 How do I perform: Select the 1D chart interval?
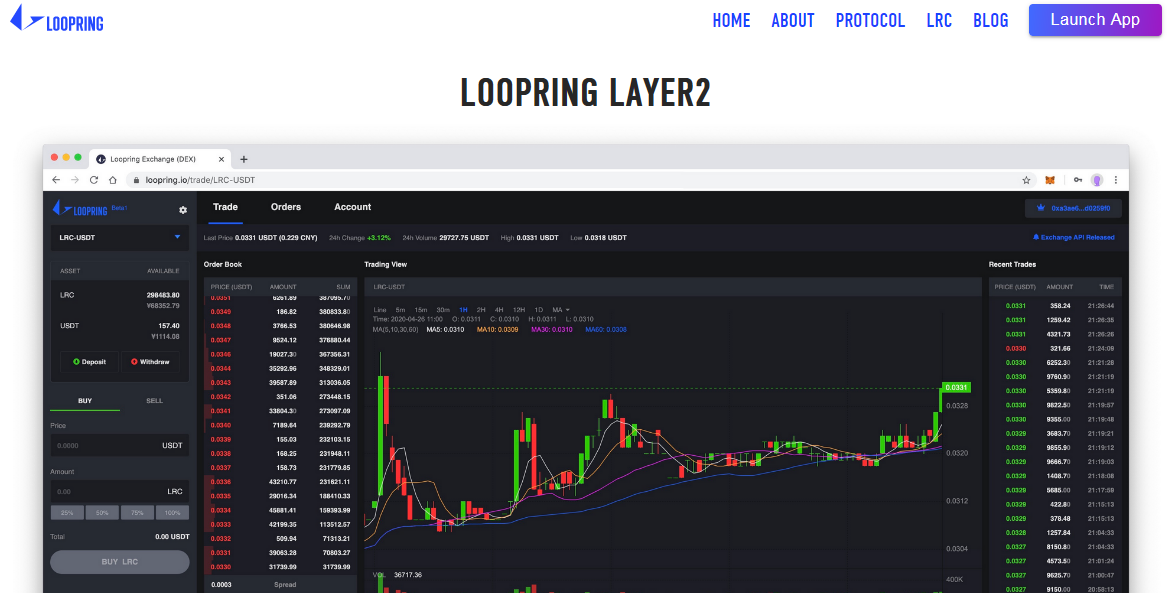coord(539,310)
